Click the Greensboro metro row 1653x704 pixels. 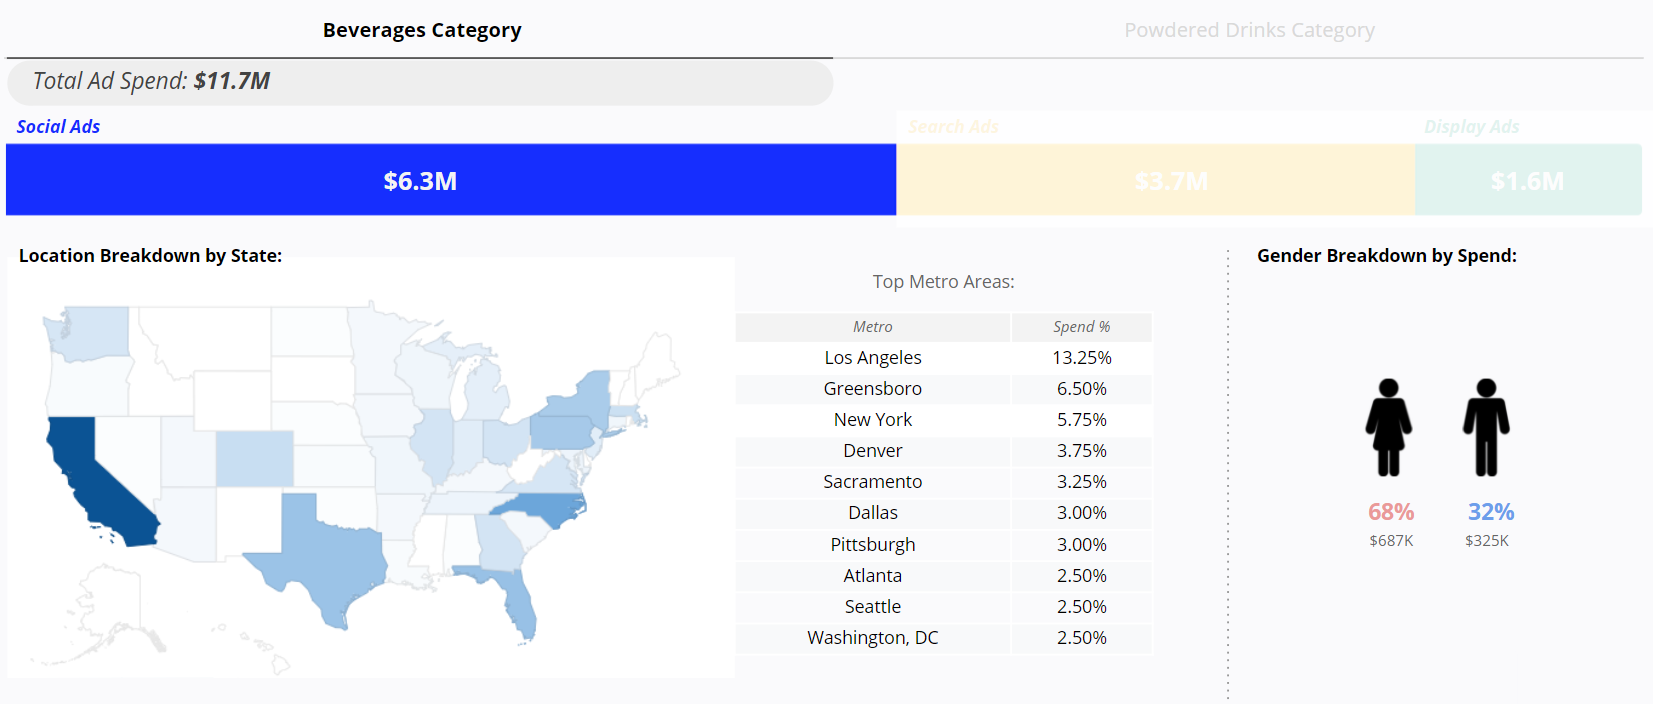(872, 389)
